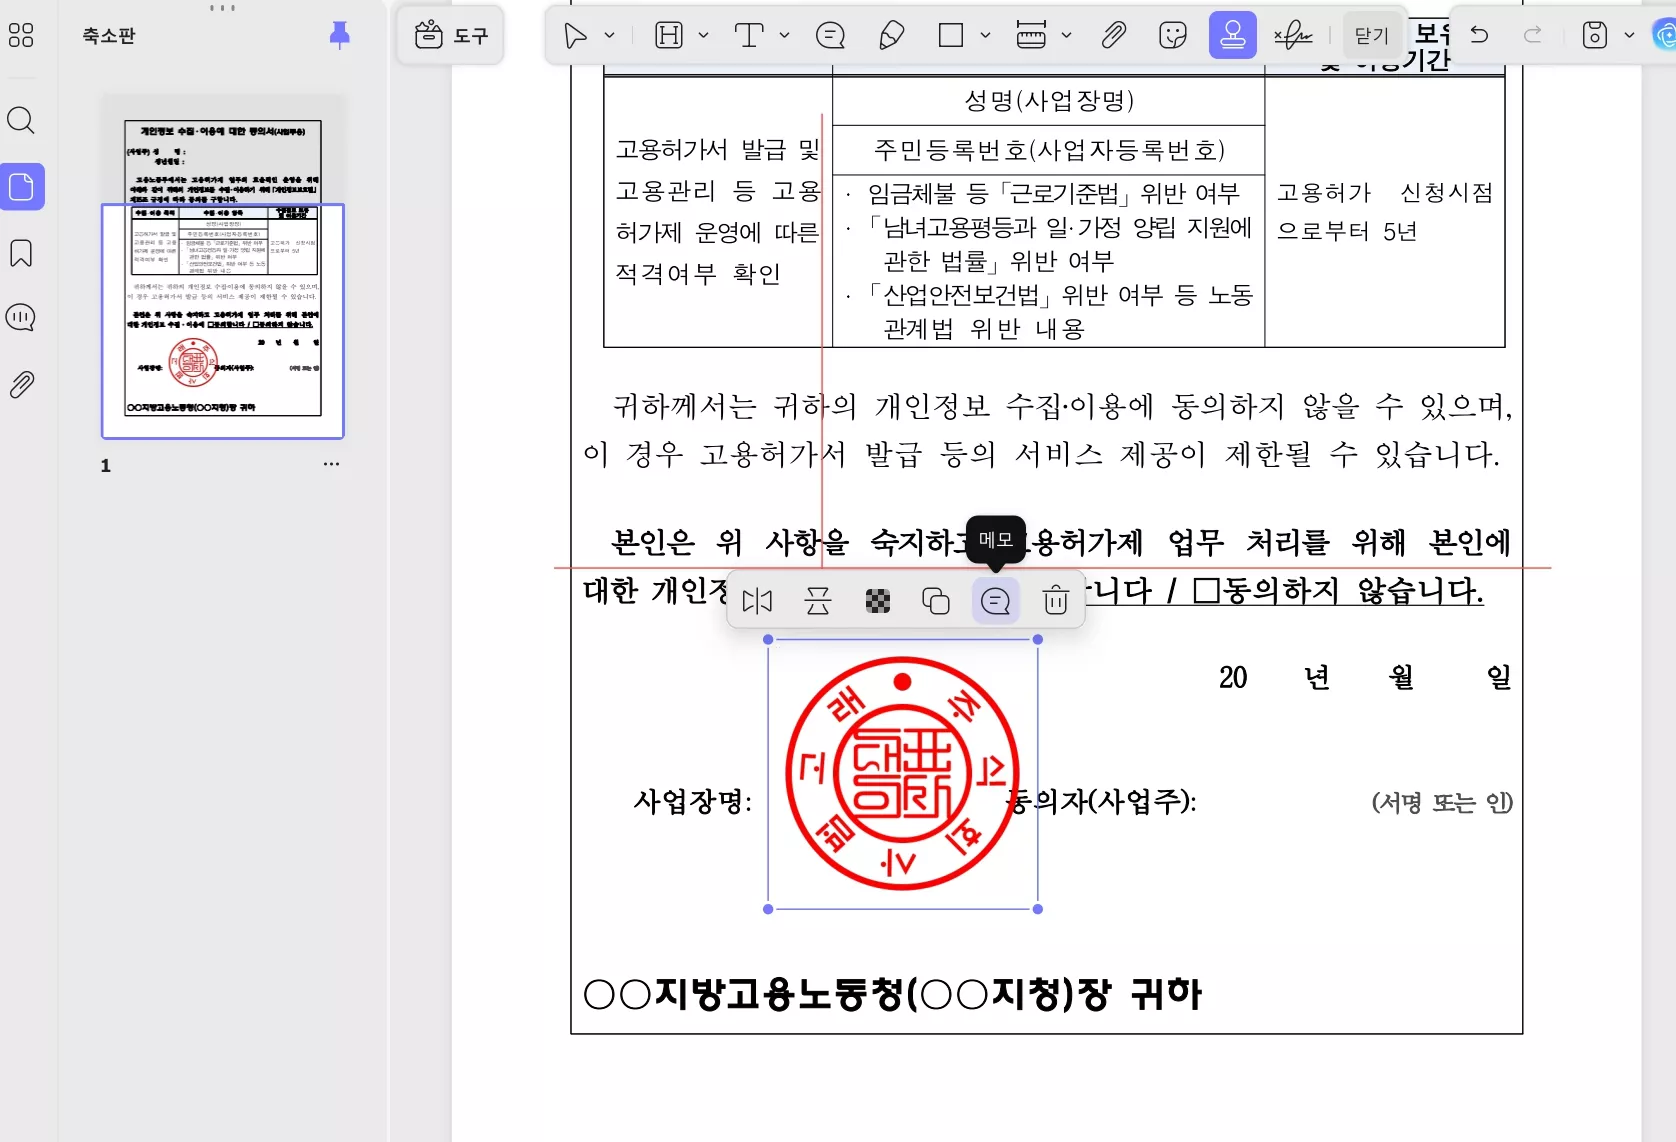This screenshot has width=1676, height=1142.
Task: Delete the stamp with the trash icon
Action: (x=1054, y=601)
